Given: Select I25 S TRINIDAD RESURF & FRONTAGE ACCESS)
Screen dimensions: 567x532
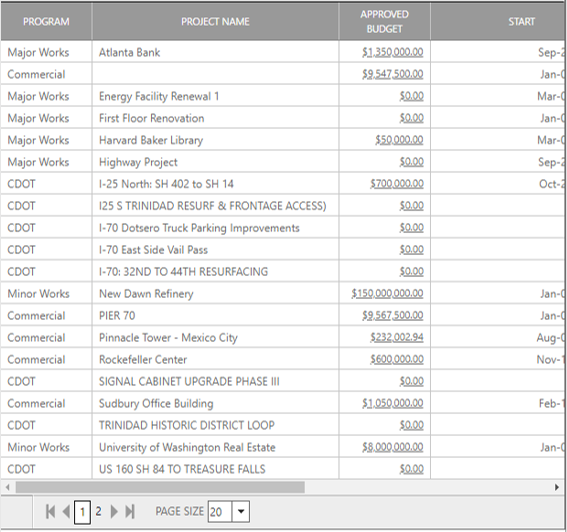Looking at the screenshot, I should (213, 206).
